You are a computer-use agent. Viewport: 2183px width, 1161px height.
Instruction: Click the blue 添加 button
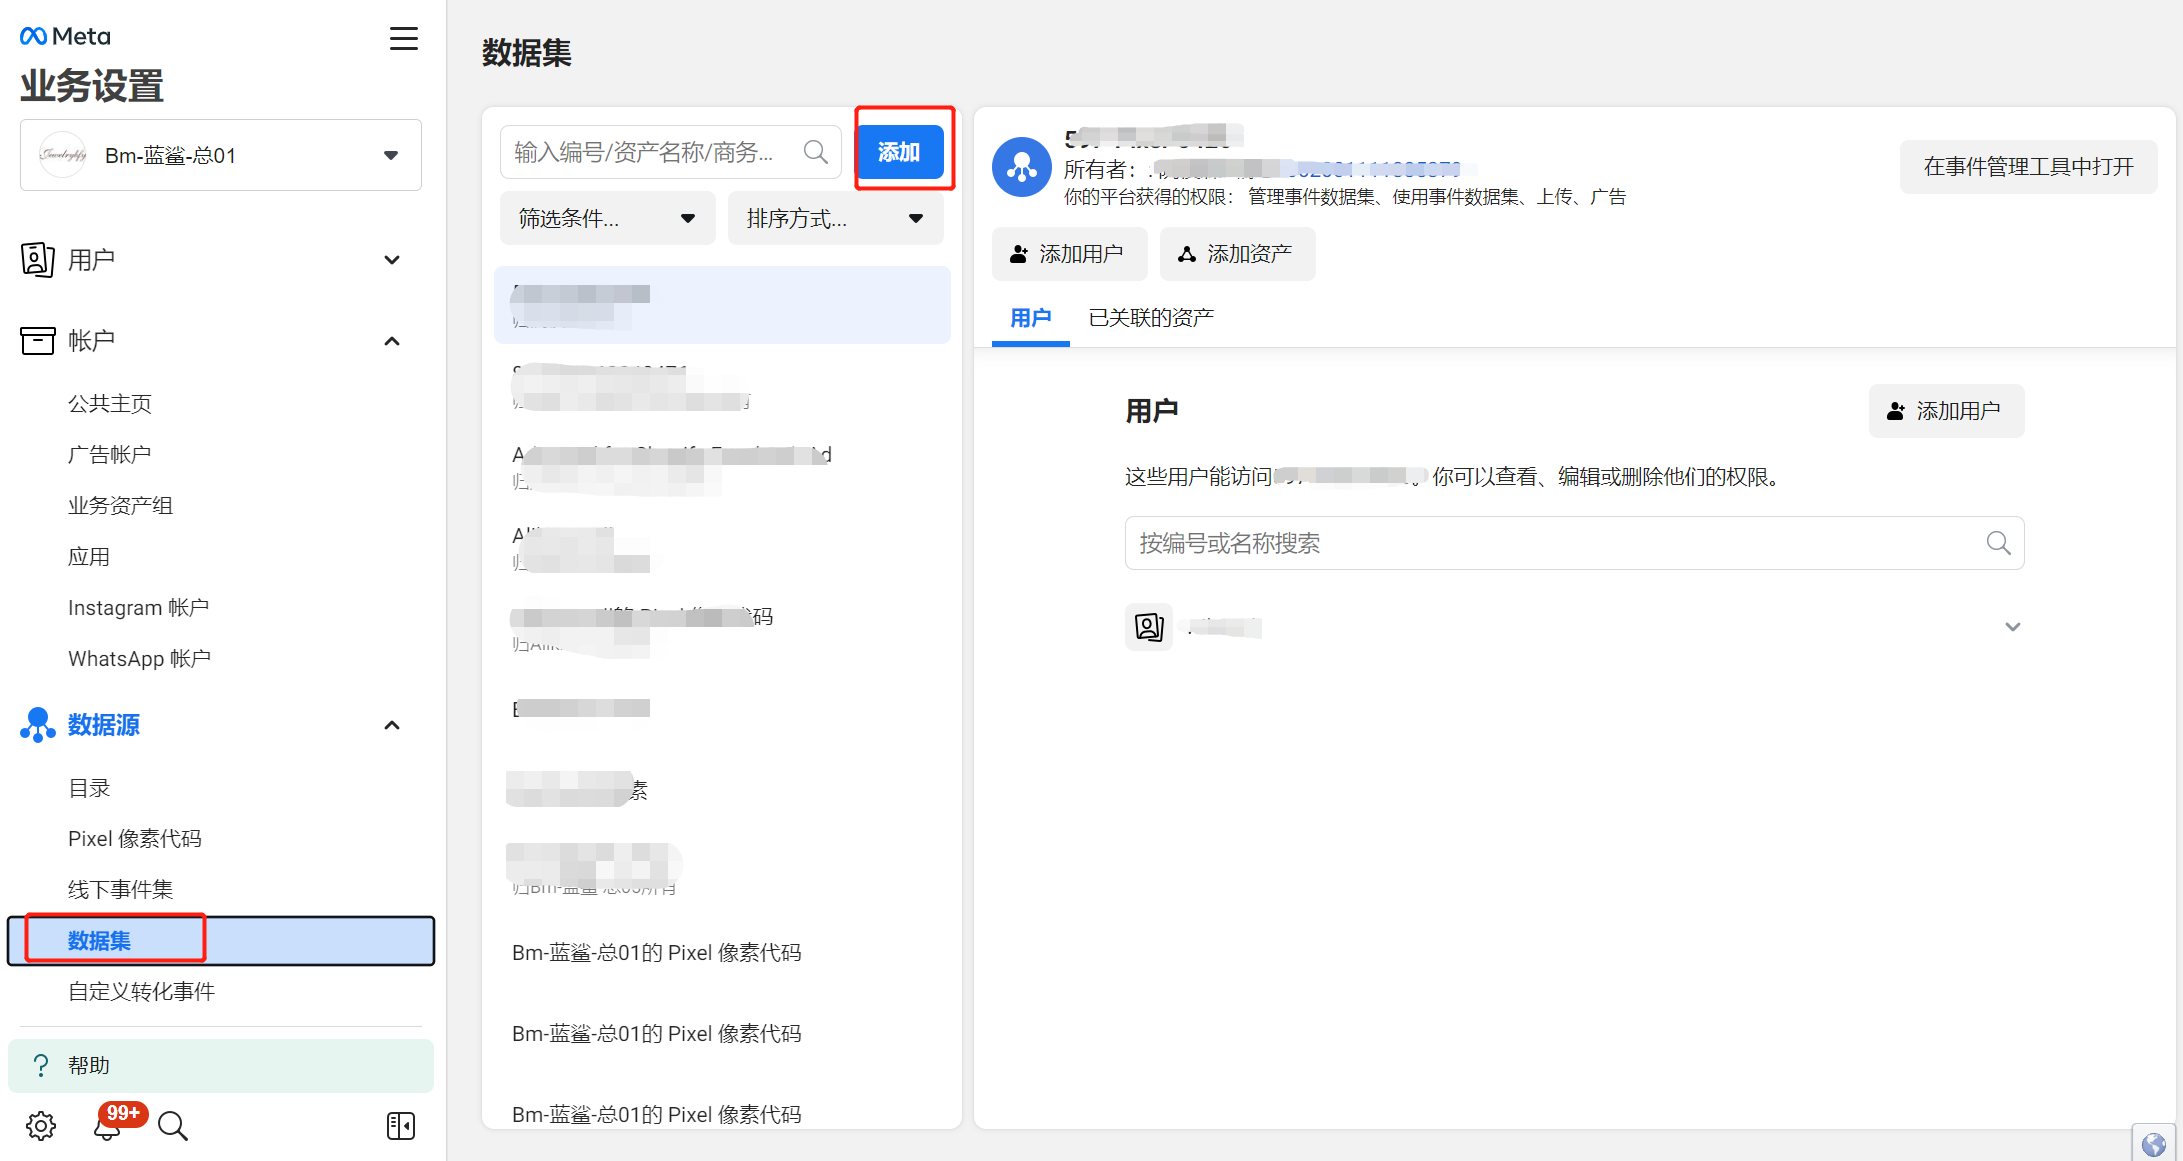tap(900, 152)
